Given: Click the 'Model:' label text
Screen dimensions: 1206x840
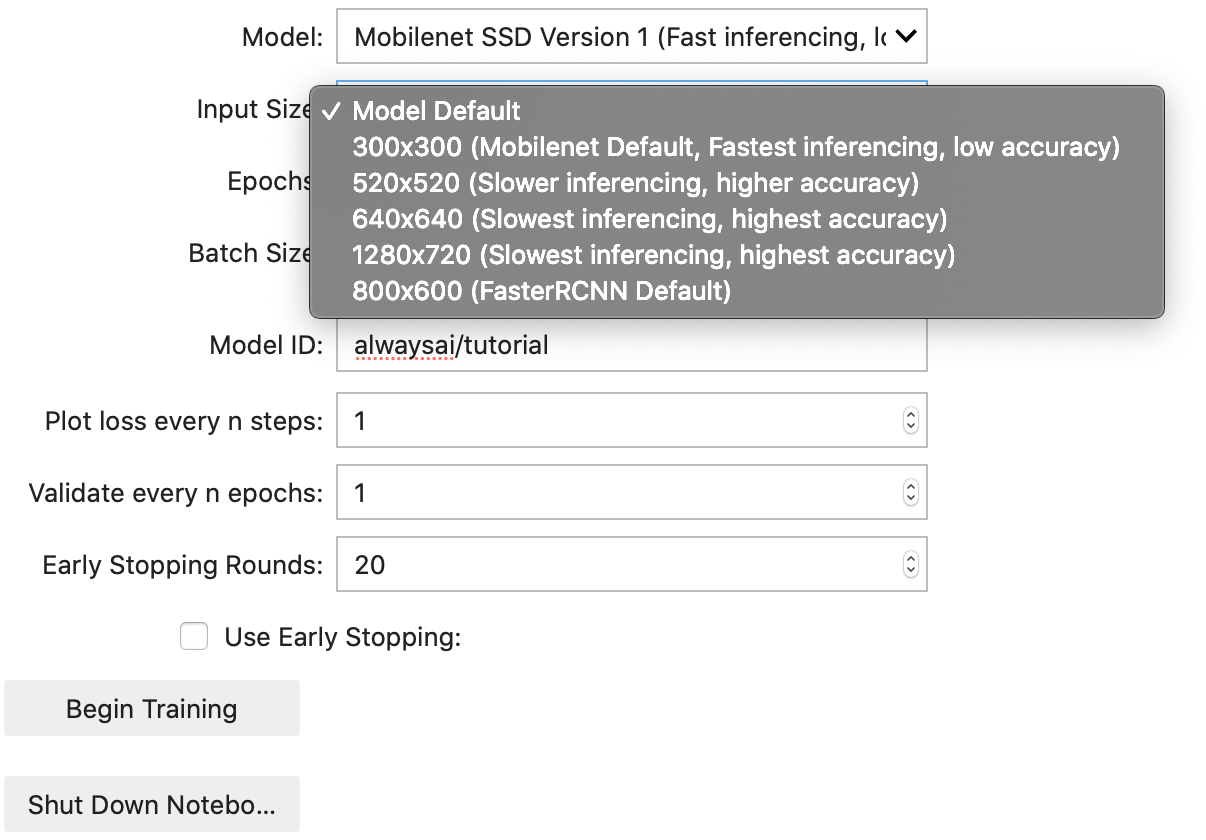Looking at the screenshot, I should [x=283, y=38].
